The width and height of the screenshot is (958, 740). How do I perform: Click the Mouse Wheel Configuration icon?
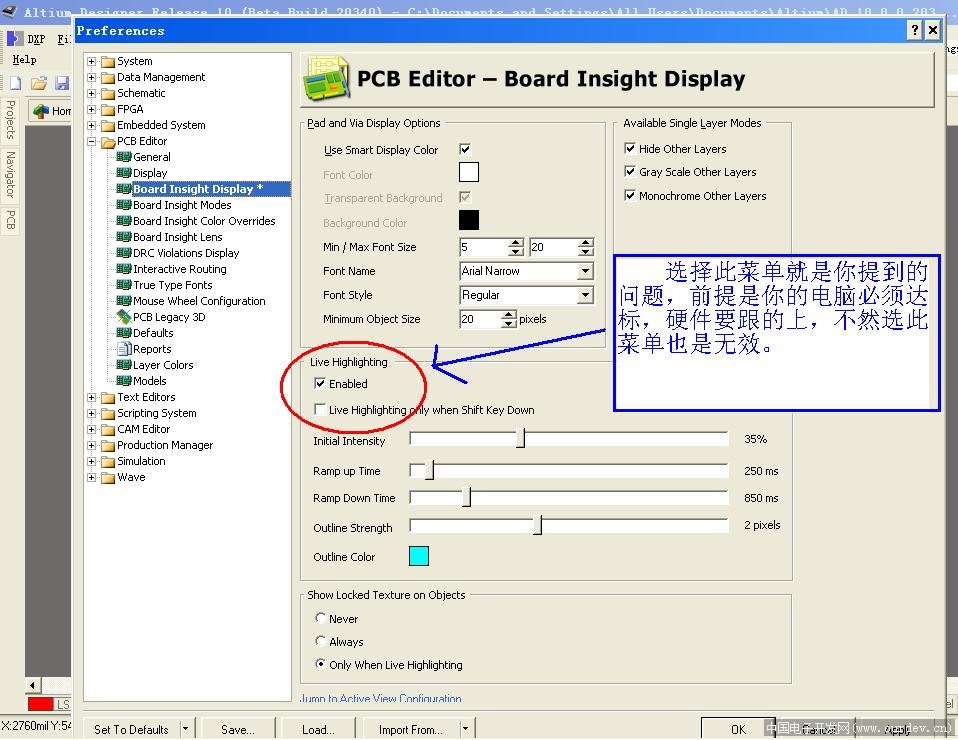pos(124,301)
